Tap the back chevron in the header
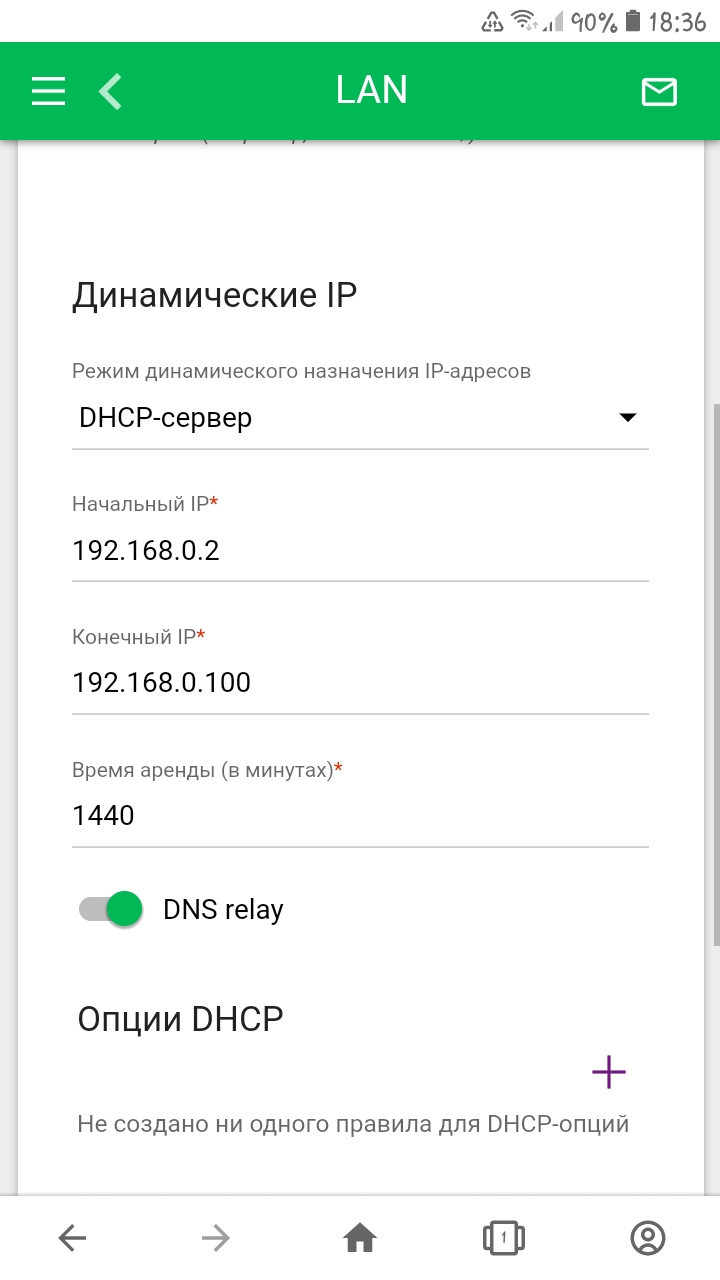The height and width of the screenshot is (1280, 720). 110,91
